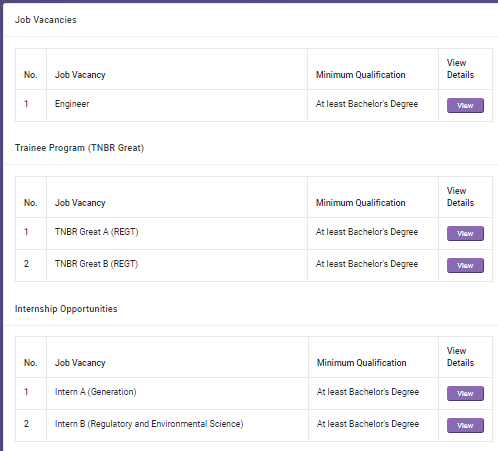Click row number 2 beside TNBR Great B
Screen dimensions: 498x451
coord(26,264)
